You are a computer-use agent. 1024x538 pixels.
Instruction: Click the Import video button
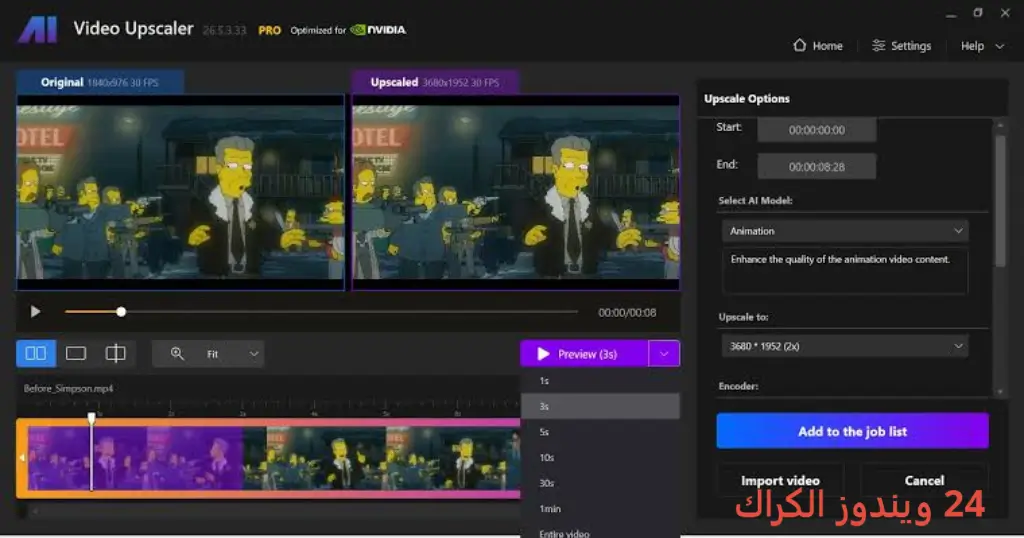point(780,481)
